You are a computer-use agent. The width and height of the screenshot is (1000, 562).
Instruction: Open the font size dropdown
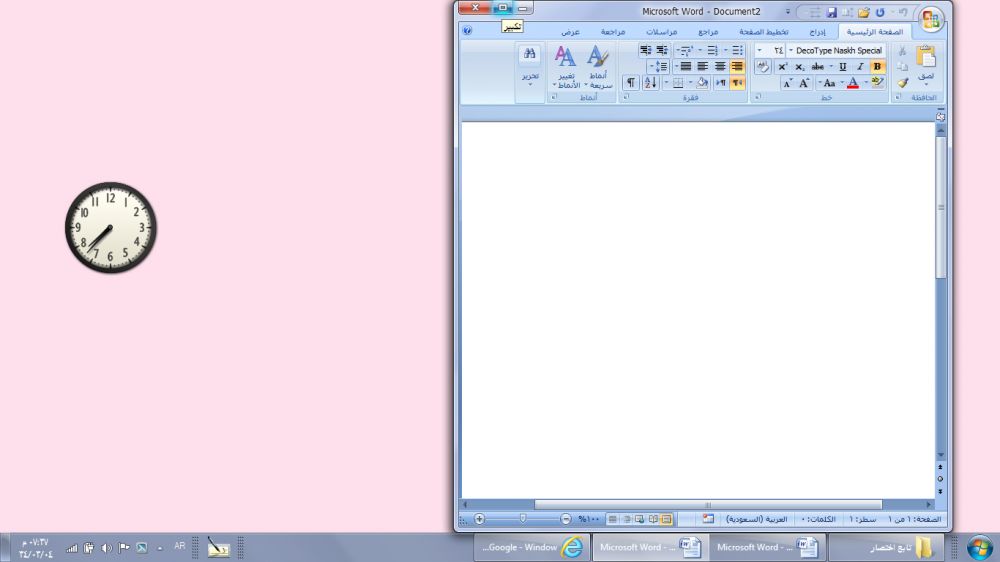(x=760, y=50)
